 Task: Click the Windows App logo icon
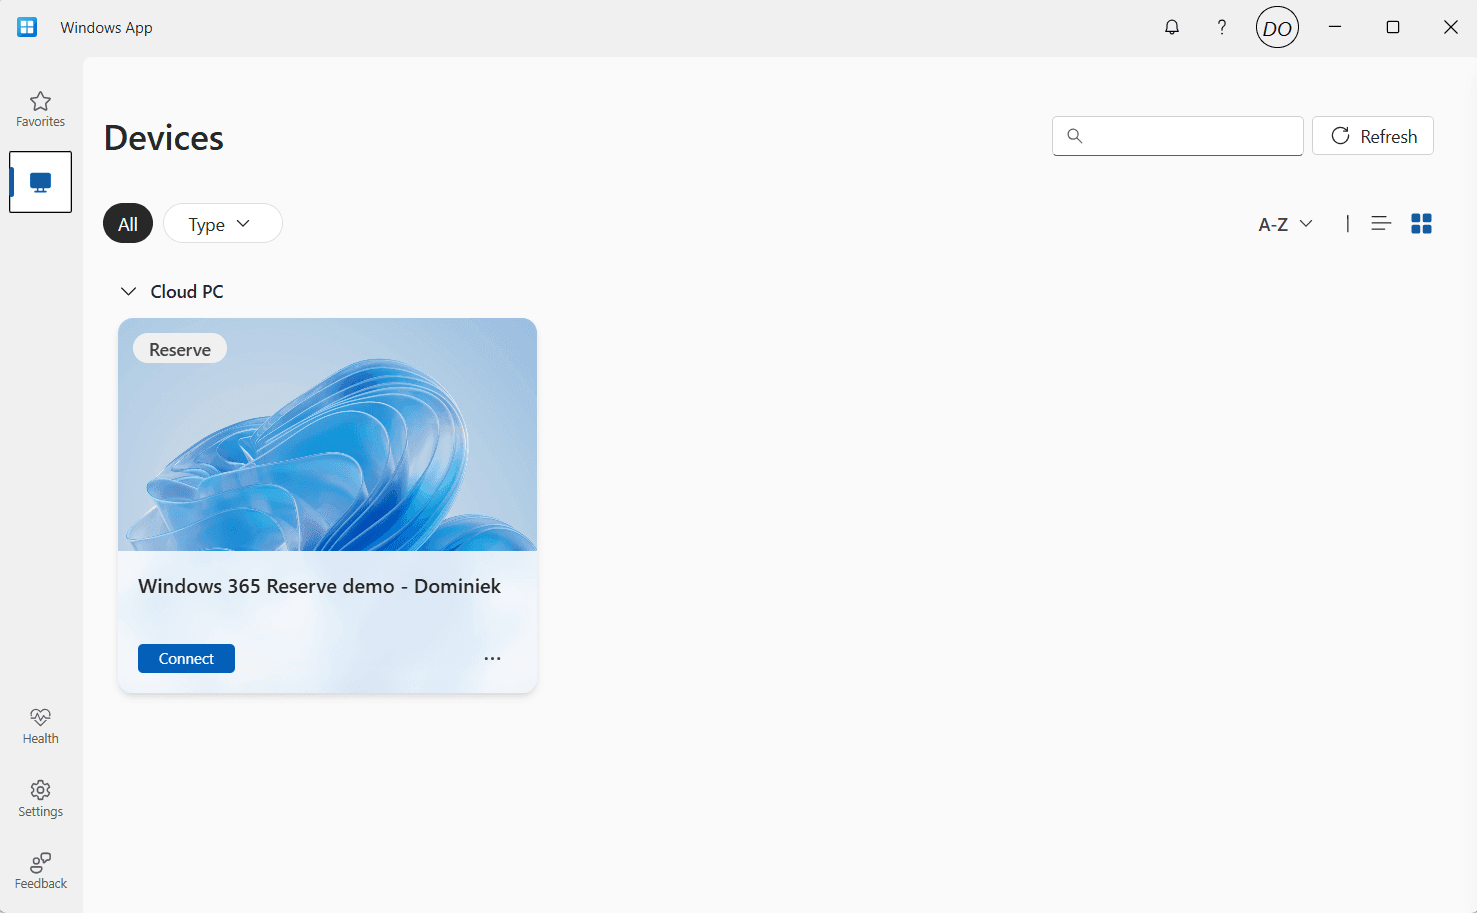click(x=27, y=27)
